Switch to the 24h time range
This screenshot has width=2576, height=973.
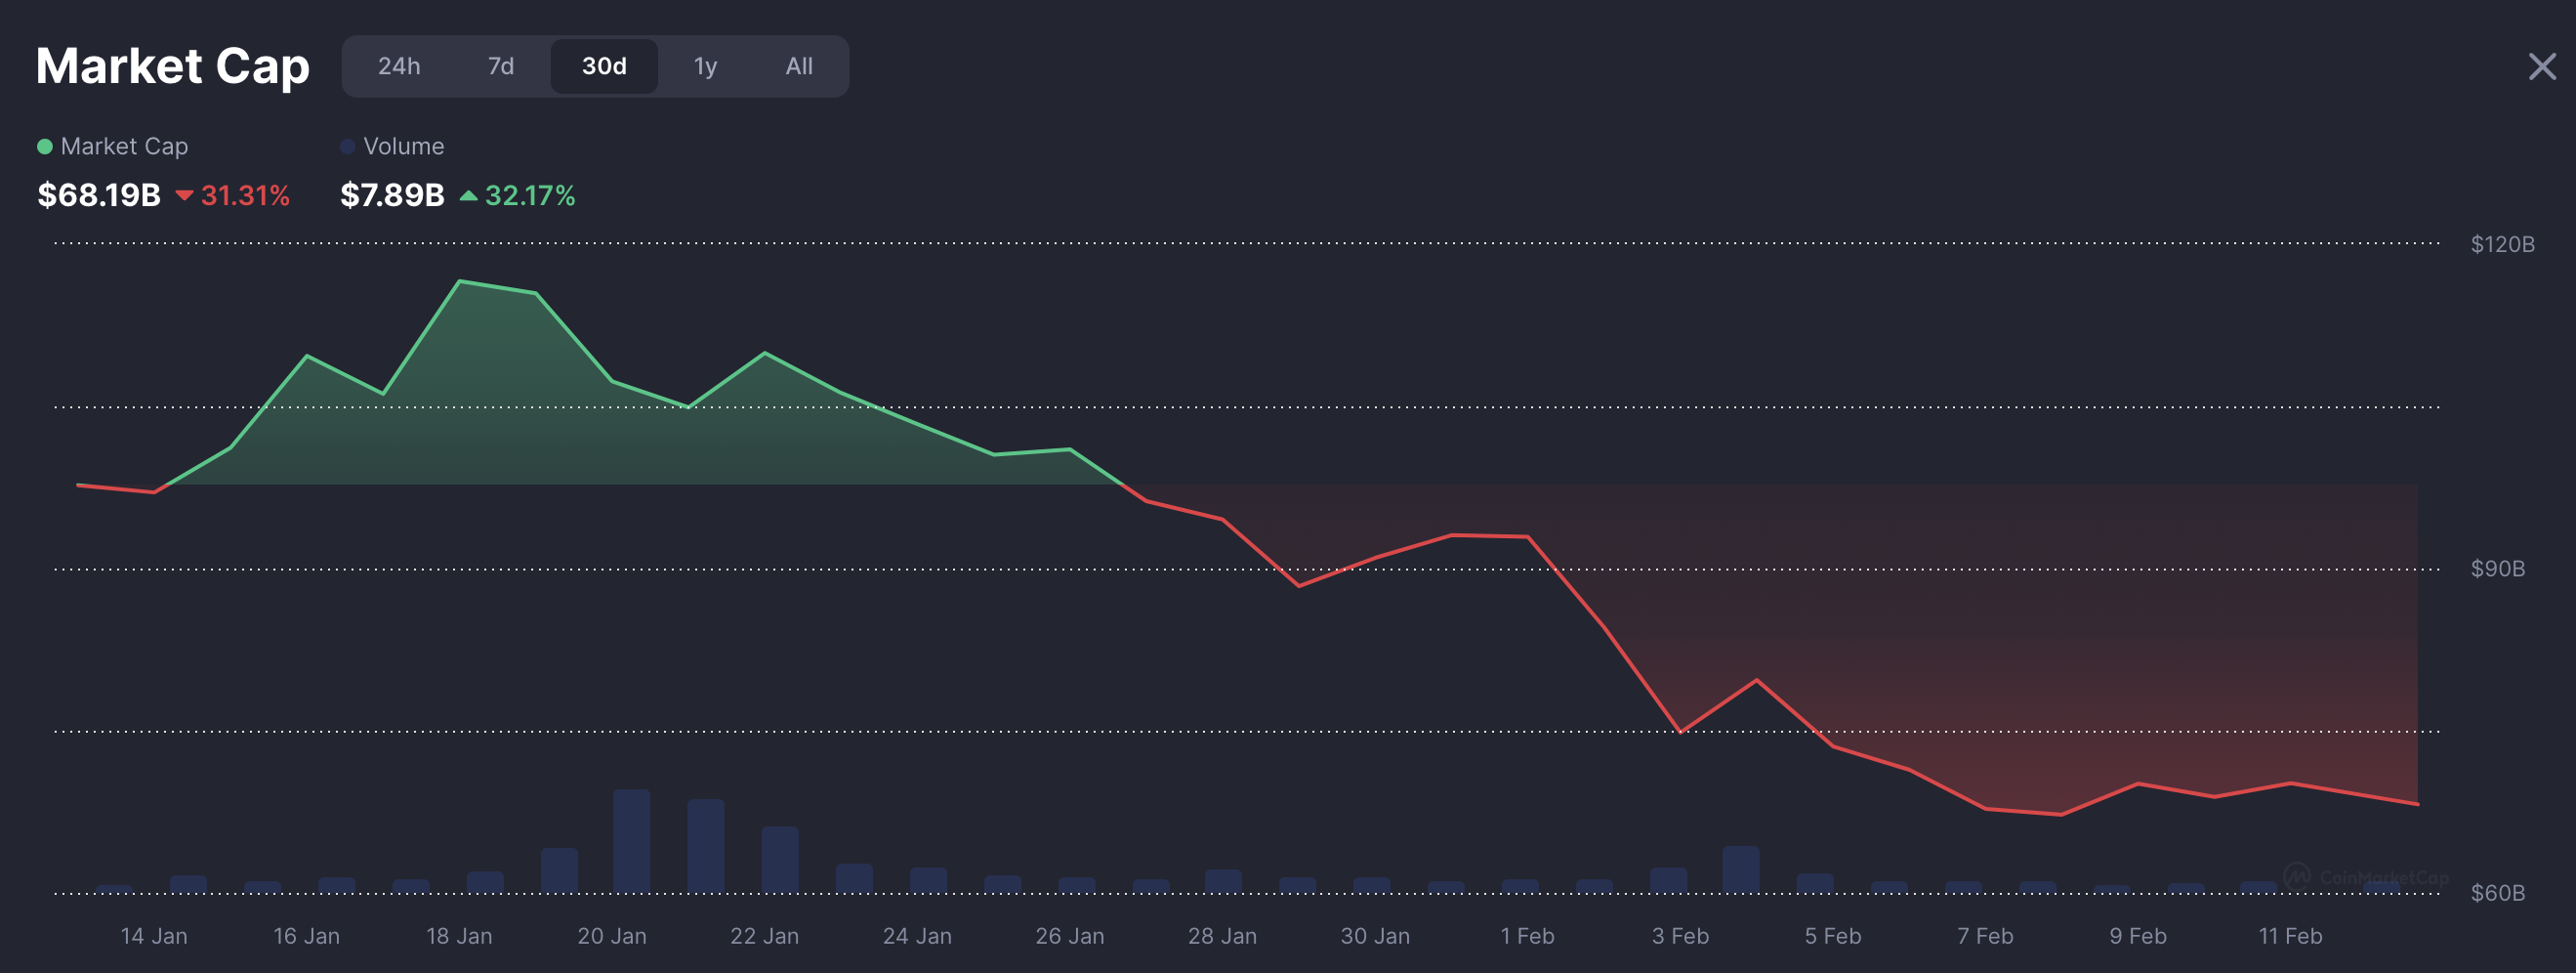click(399, 66)
